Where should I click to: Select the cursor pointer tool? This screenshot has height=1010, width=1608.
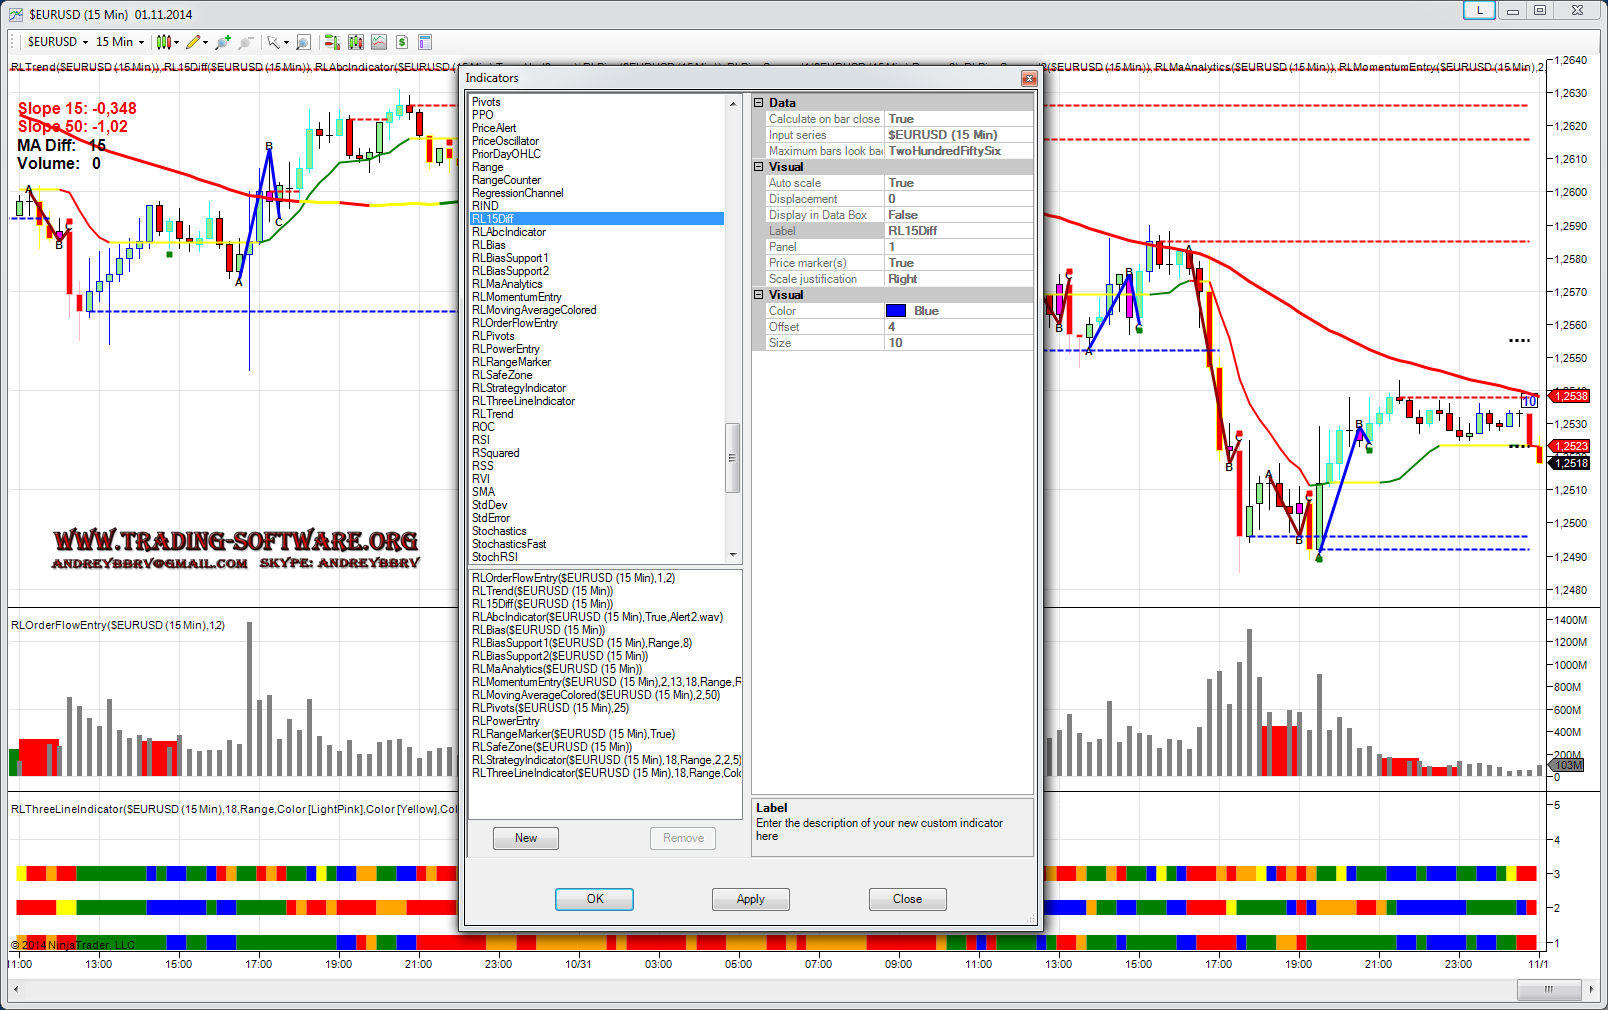click(273, 42)
